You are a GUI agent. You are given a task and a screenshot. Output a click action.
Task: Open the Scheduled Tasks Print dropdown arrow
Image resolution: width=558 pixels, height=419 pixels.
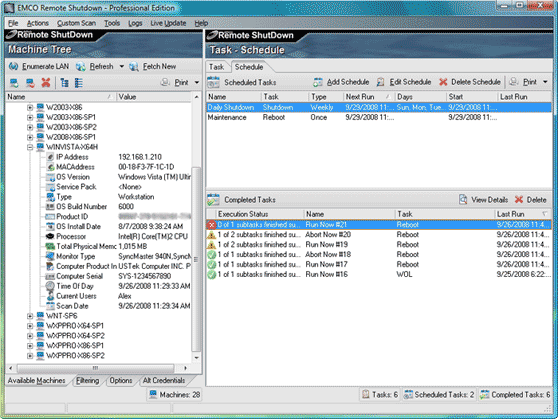point(546,82)
